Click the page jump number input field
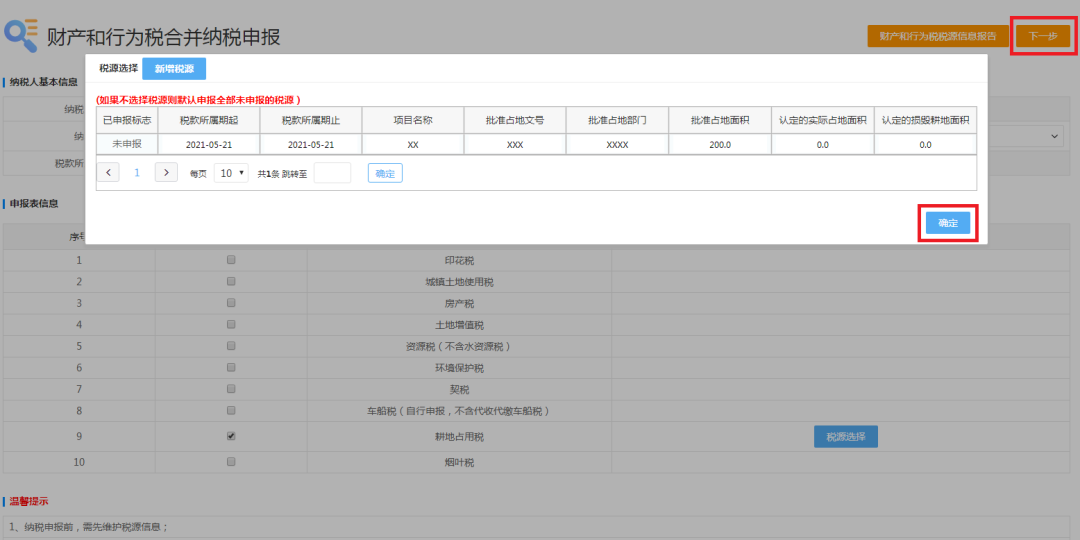This screenshot has width=1080, height=540. click(332, 173)
